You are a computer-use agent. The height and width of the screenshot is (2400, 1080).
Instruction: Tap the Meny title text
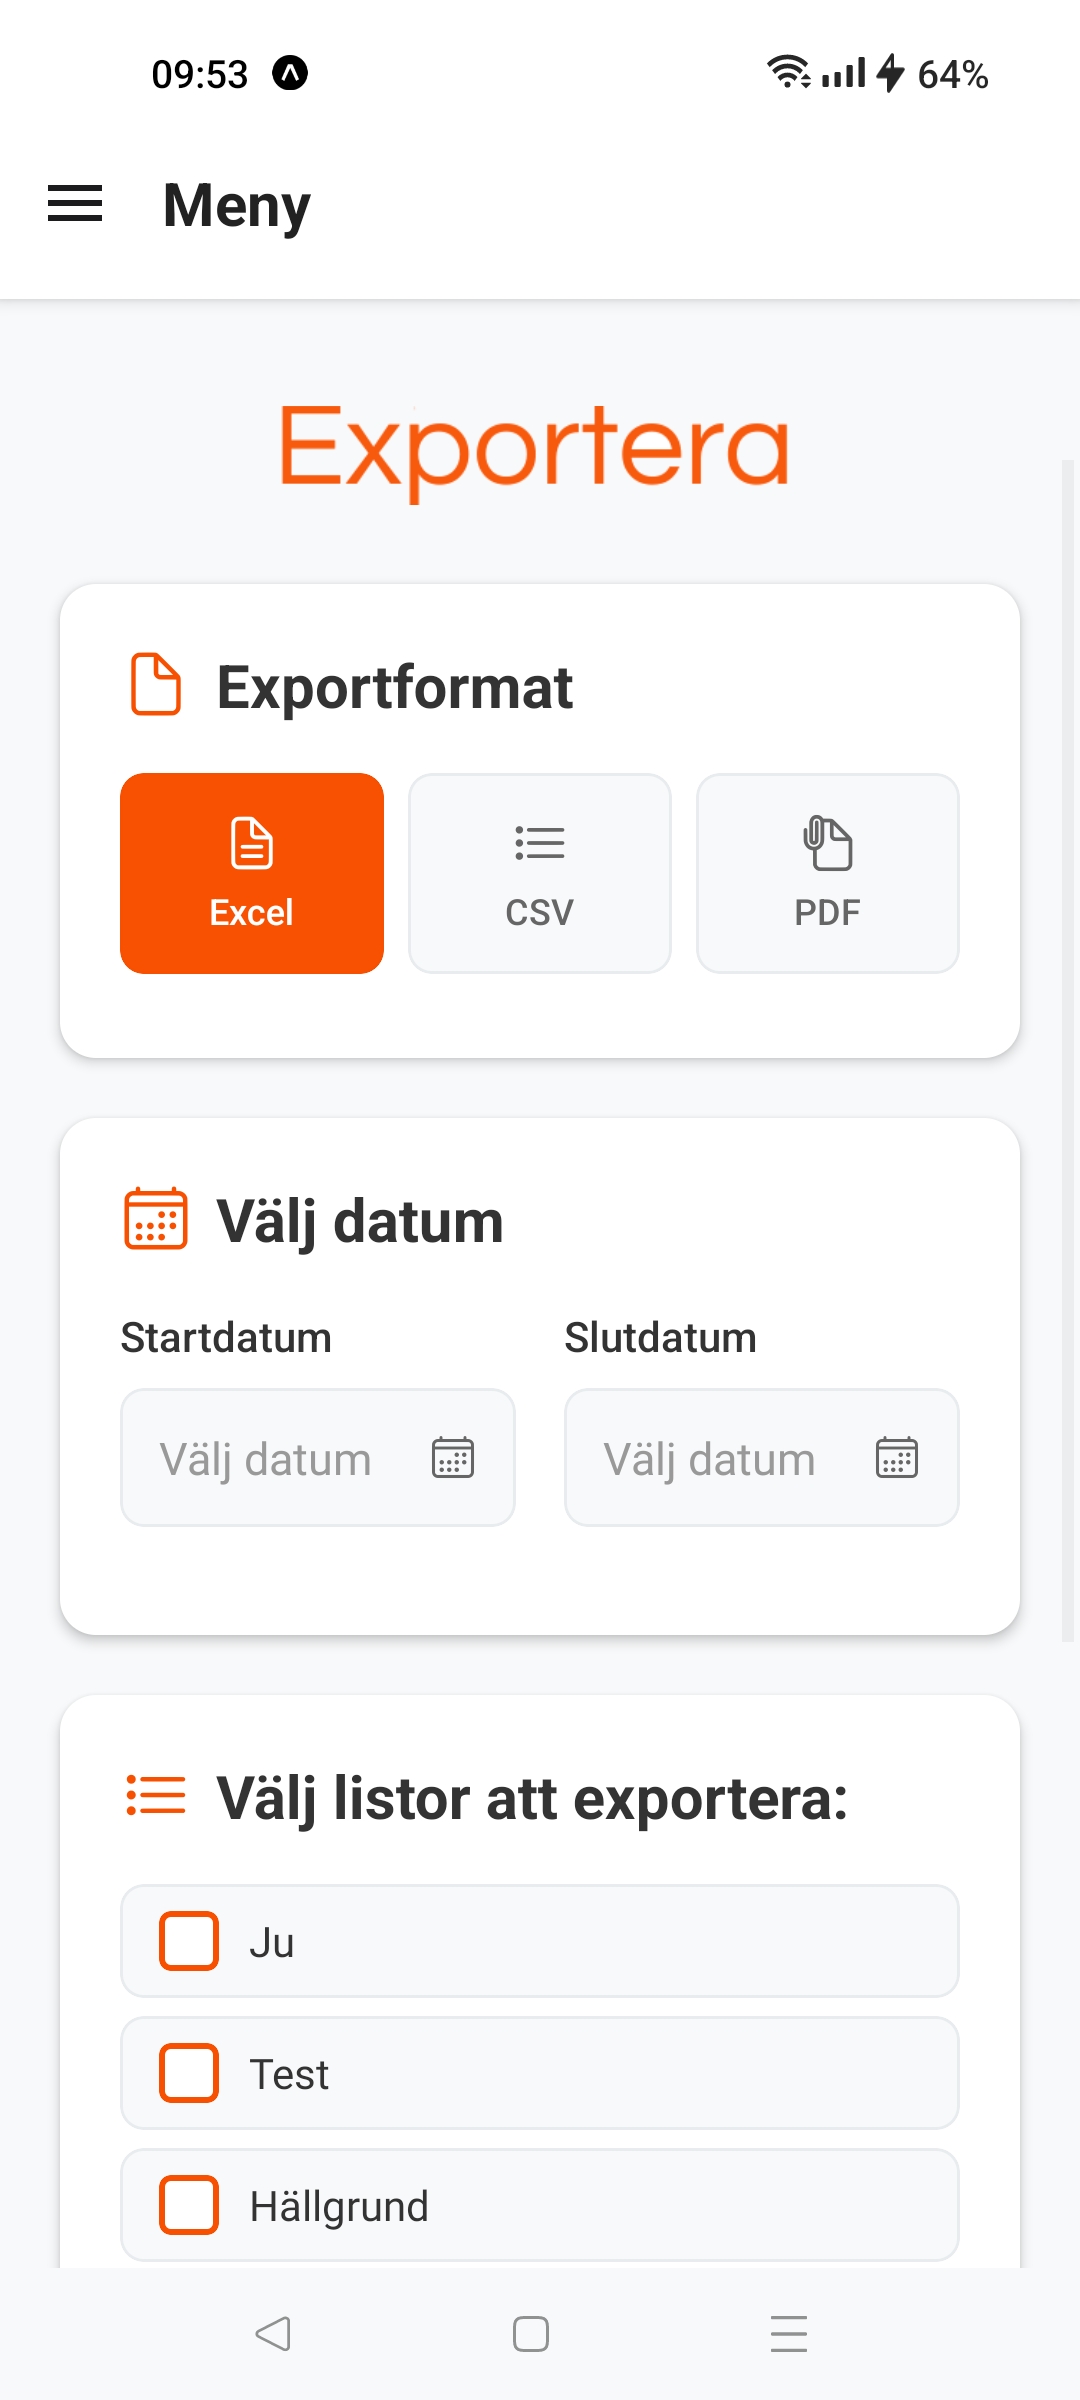point(237,205)
